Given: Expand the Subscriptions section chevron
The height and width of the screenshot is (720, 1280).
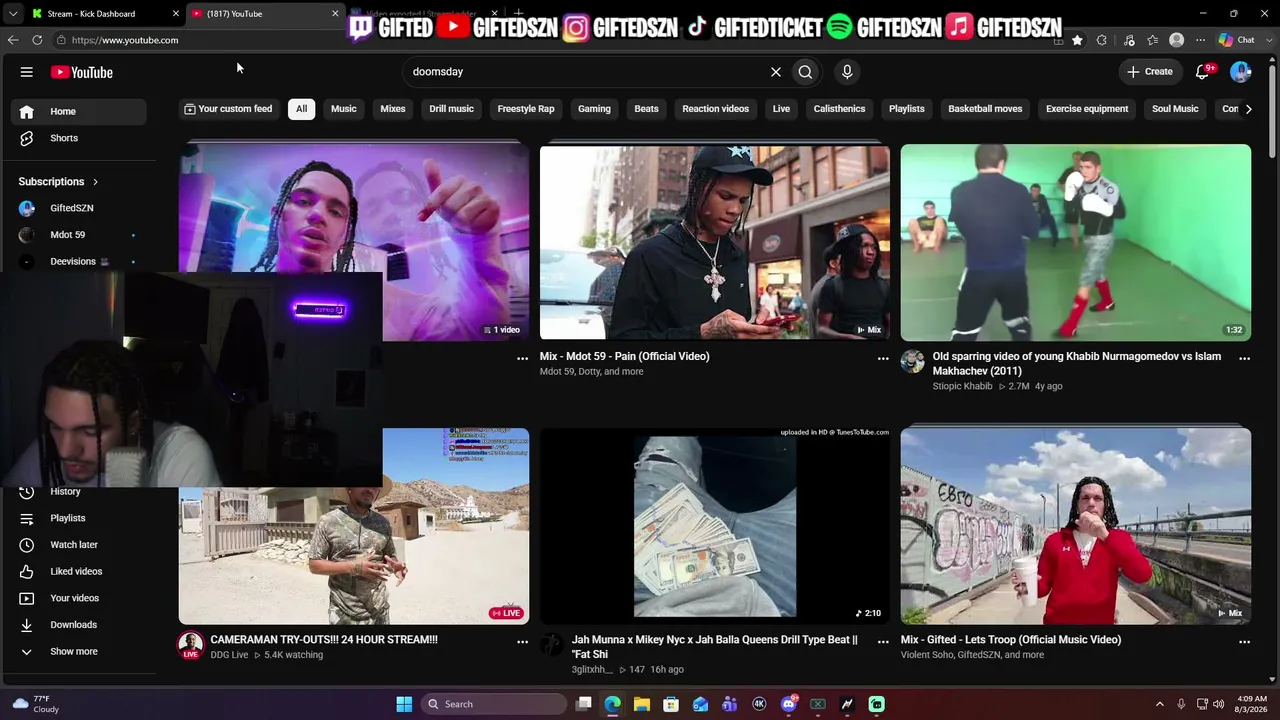Looking at the screenshot, I should [x=95, y=182].
